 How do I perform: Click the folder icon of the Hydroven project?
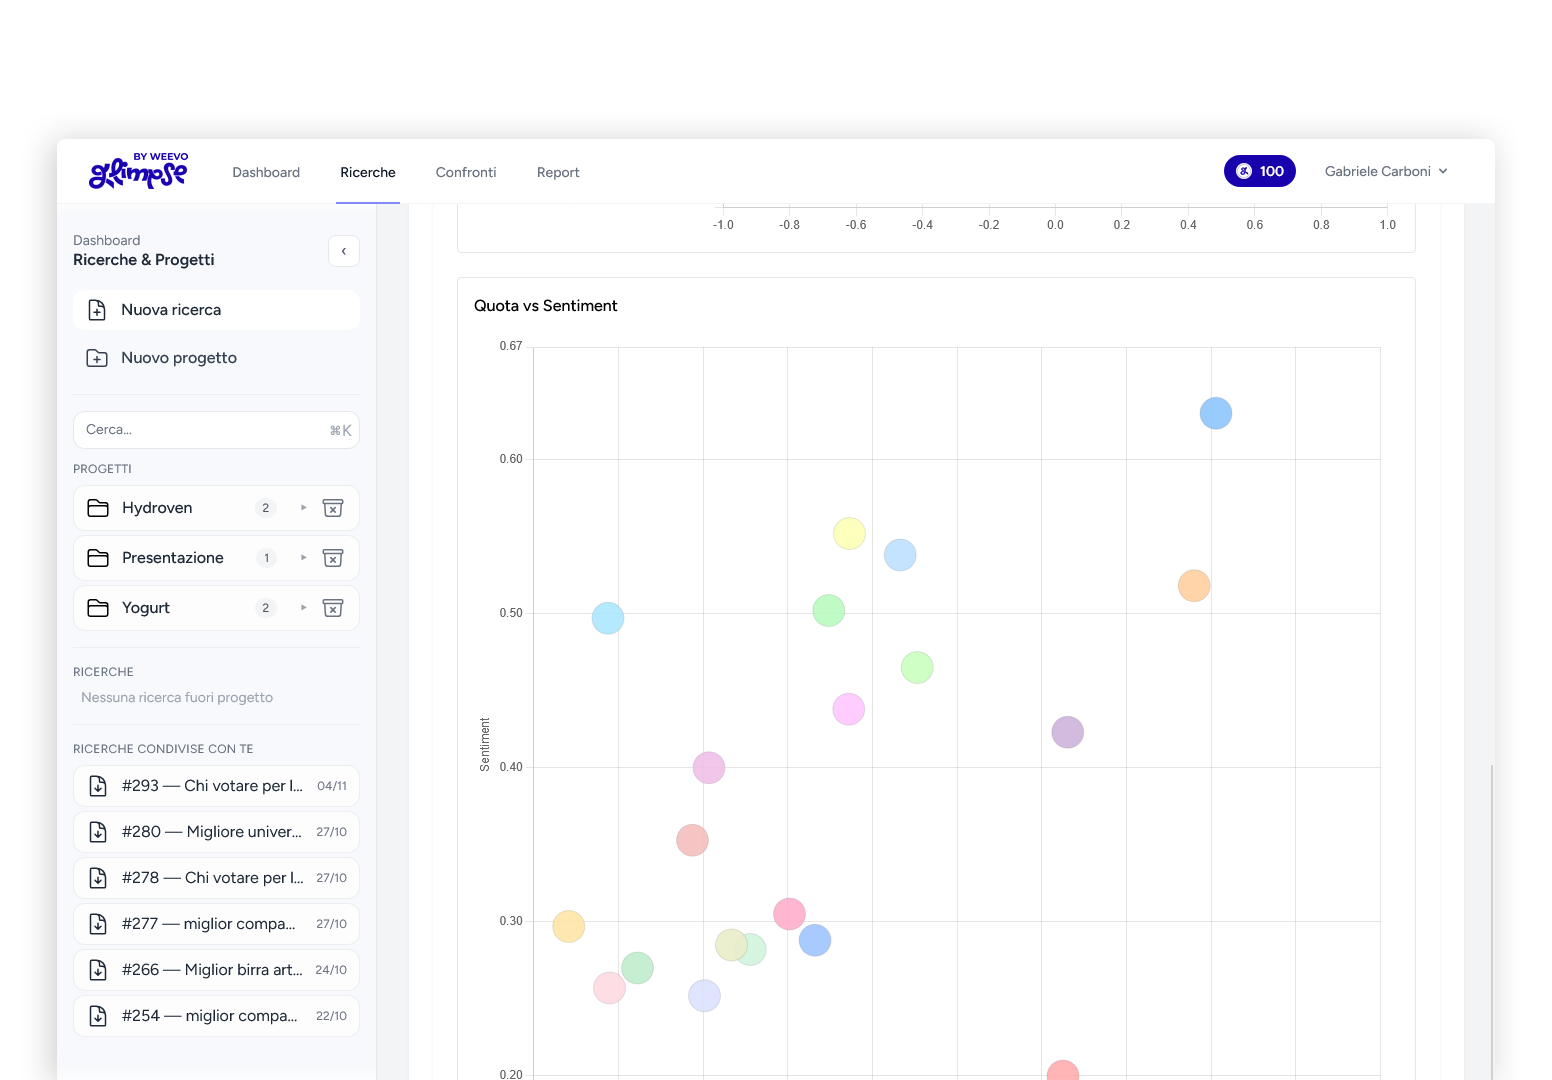click(98, 507)
